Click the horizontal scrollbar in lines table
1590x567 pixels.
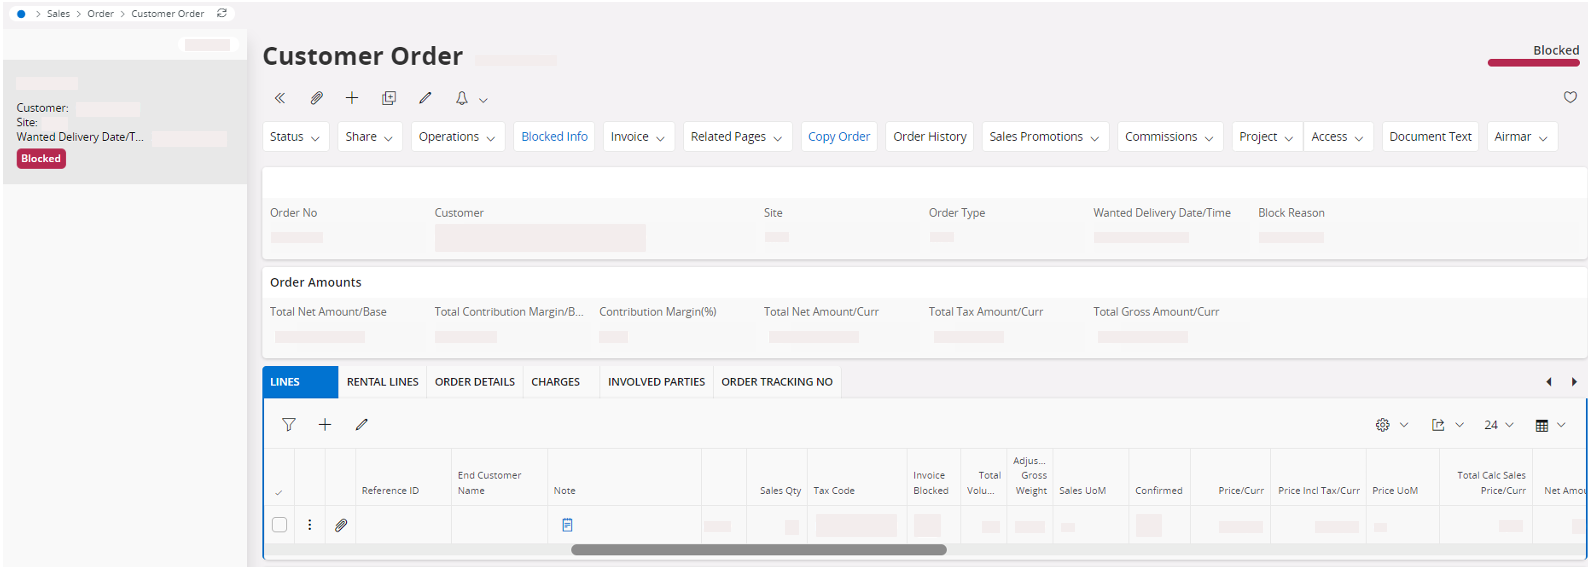[758, 550]
